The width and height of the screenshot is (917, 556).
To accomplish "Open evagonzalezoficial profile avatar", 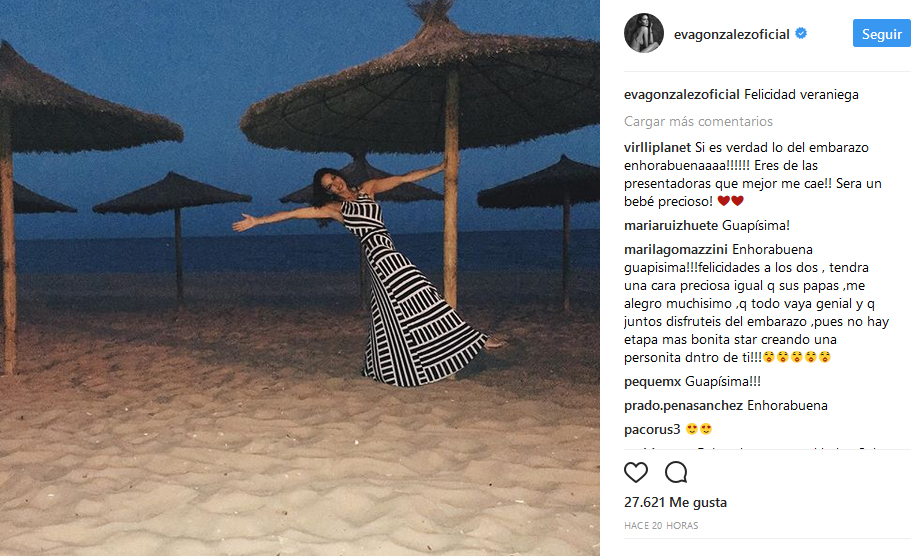I will coord(644,33).
